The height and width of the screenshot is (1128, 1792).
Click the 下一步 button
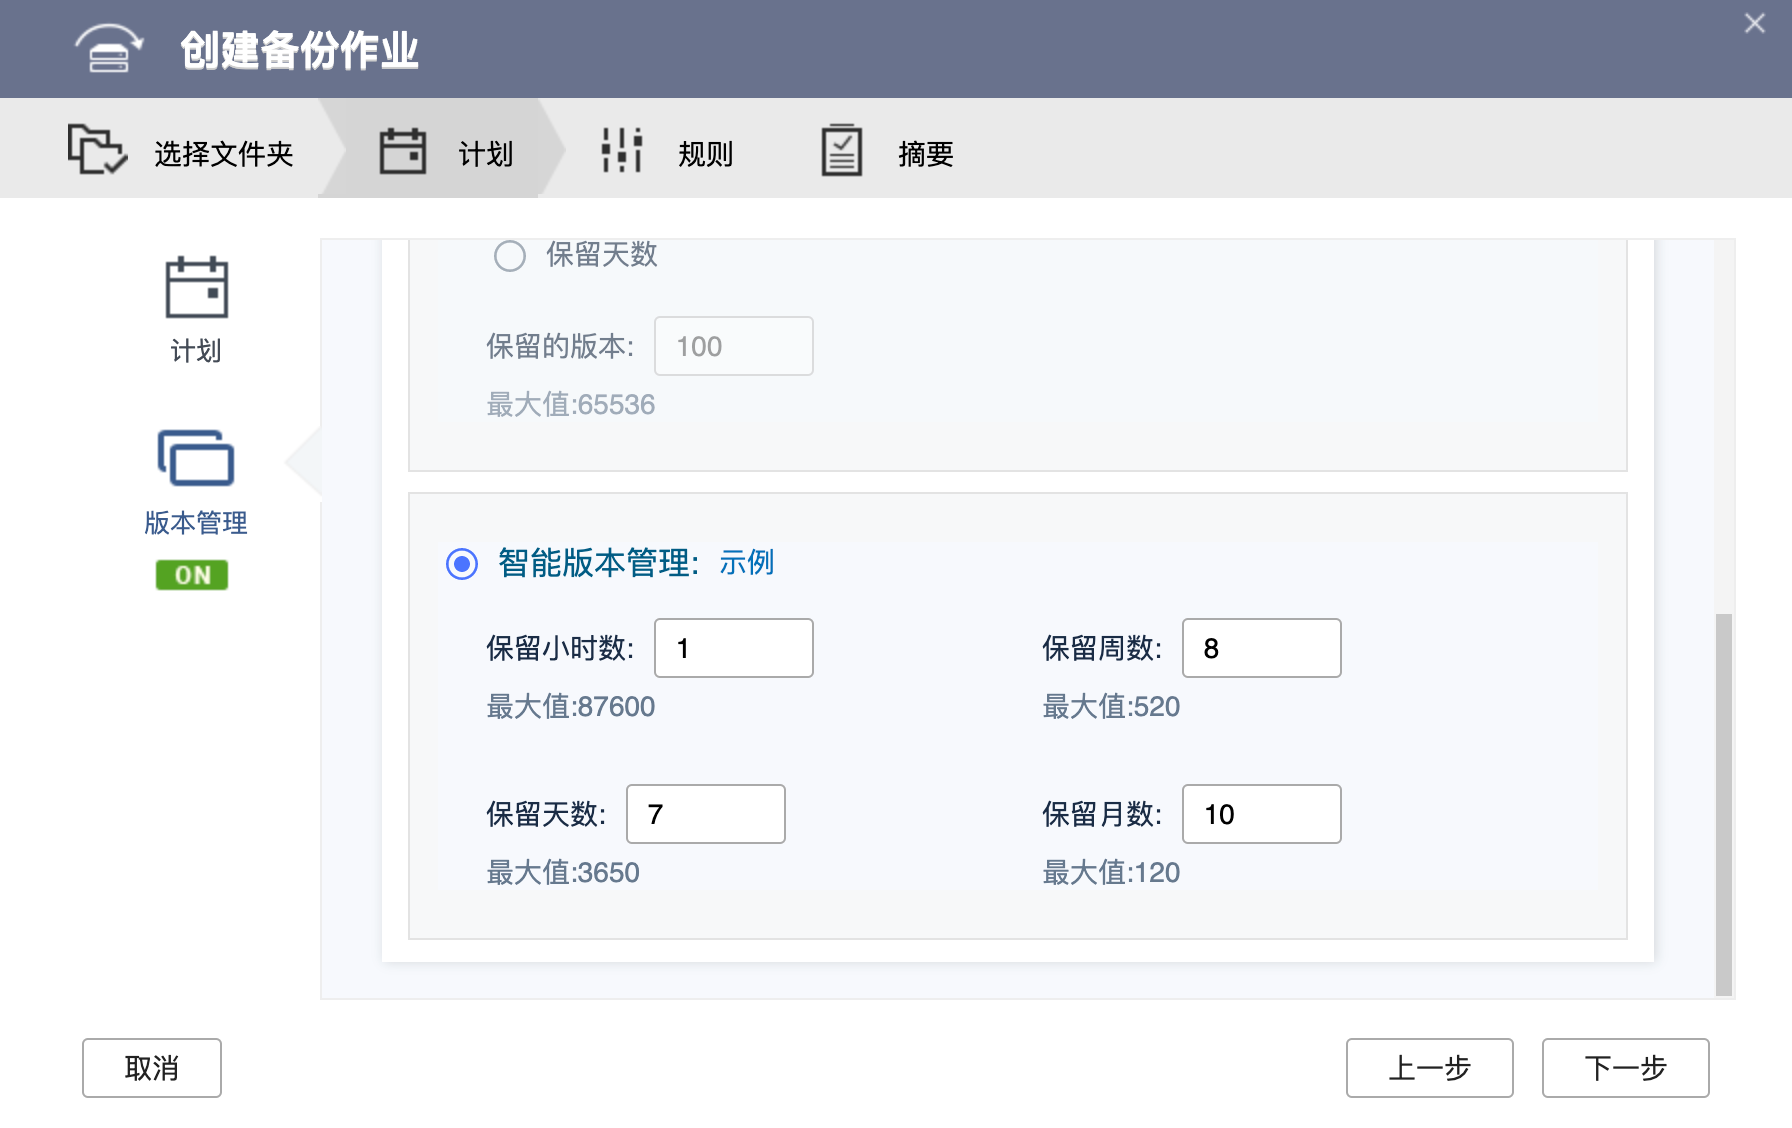[1625, 1068]
